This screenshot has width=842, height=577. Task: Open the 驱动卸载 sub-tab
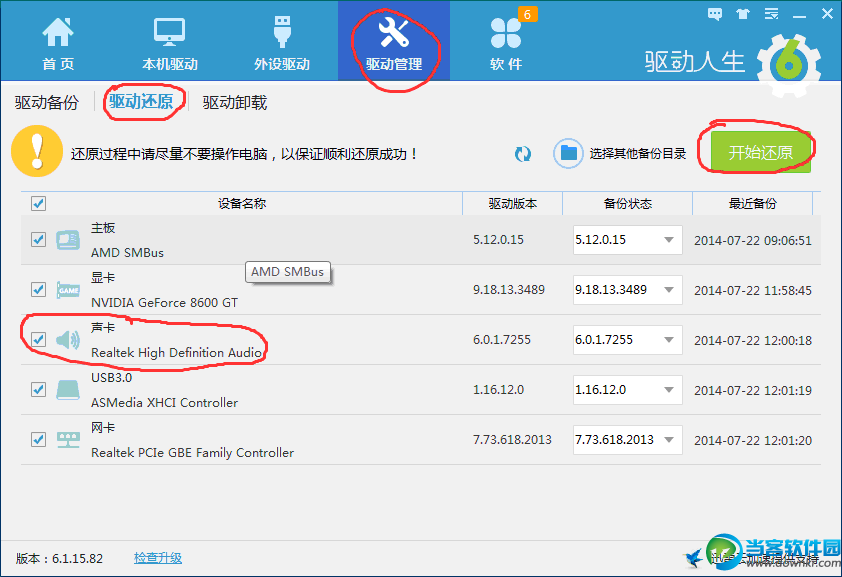point(235,102)
